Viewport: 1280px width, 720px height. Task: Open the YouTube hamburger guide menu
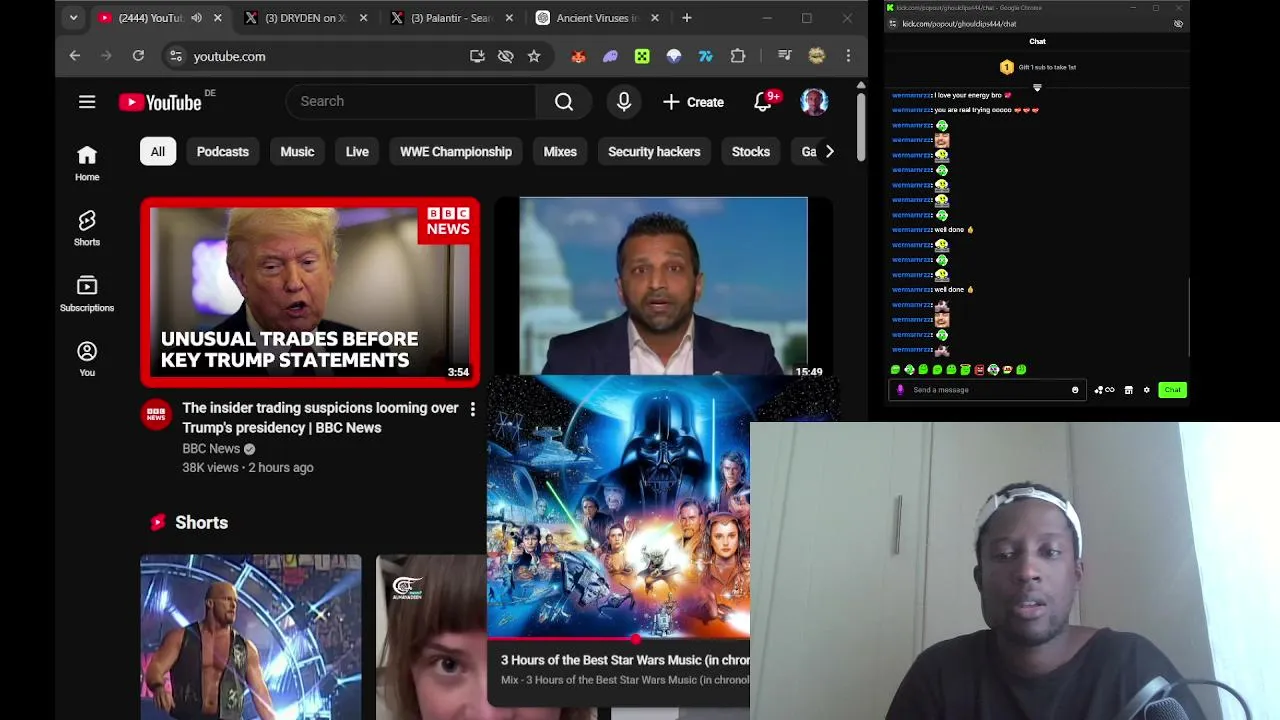[87, 101]
